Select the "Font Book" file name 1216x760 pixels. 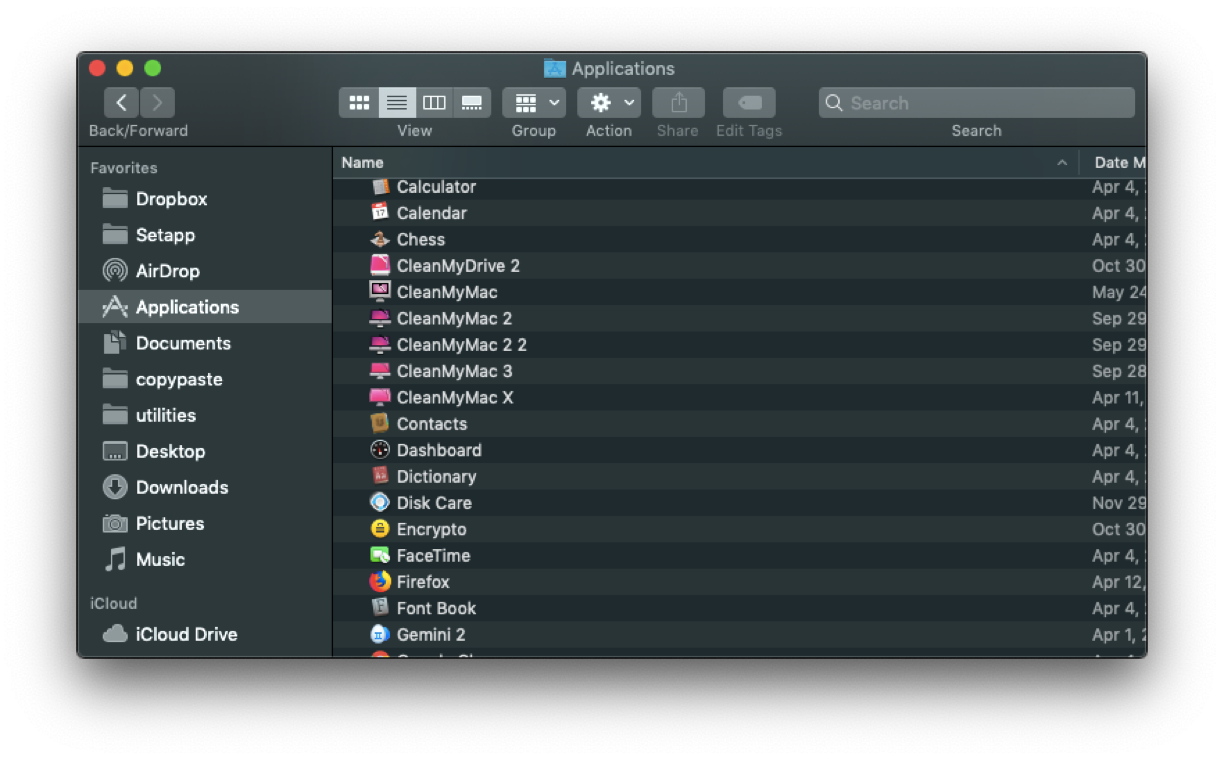[x=436, y=608]
